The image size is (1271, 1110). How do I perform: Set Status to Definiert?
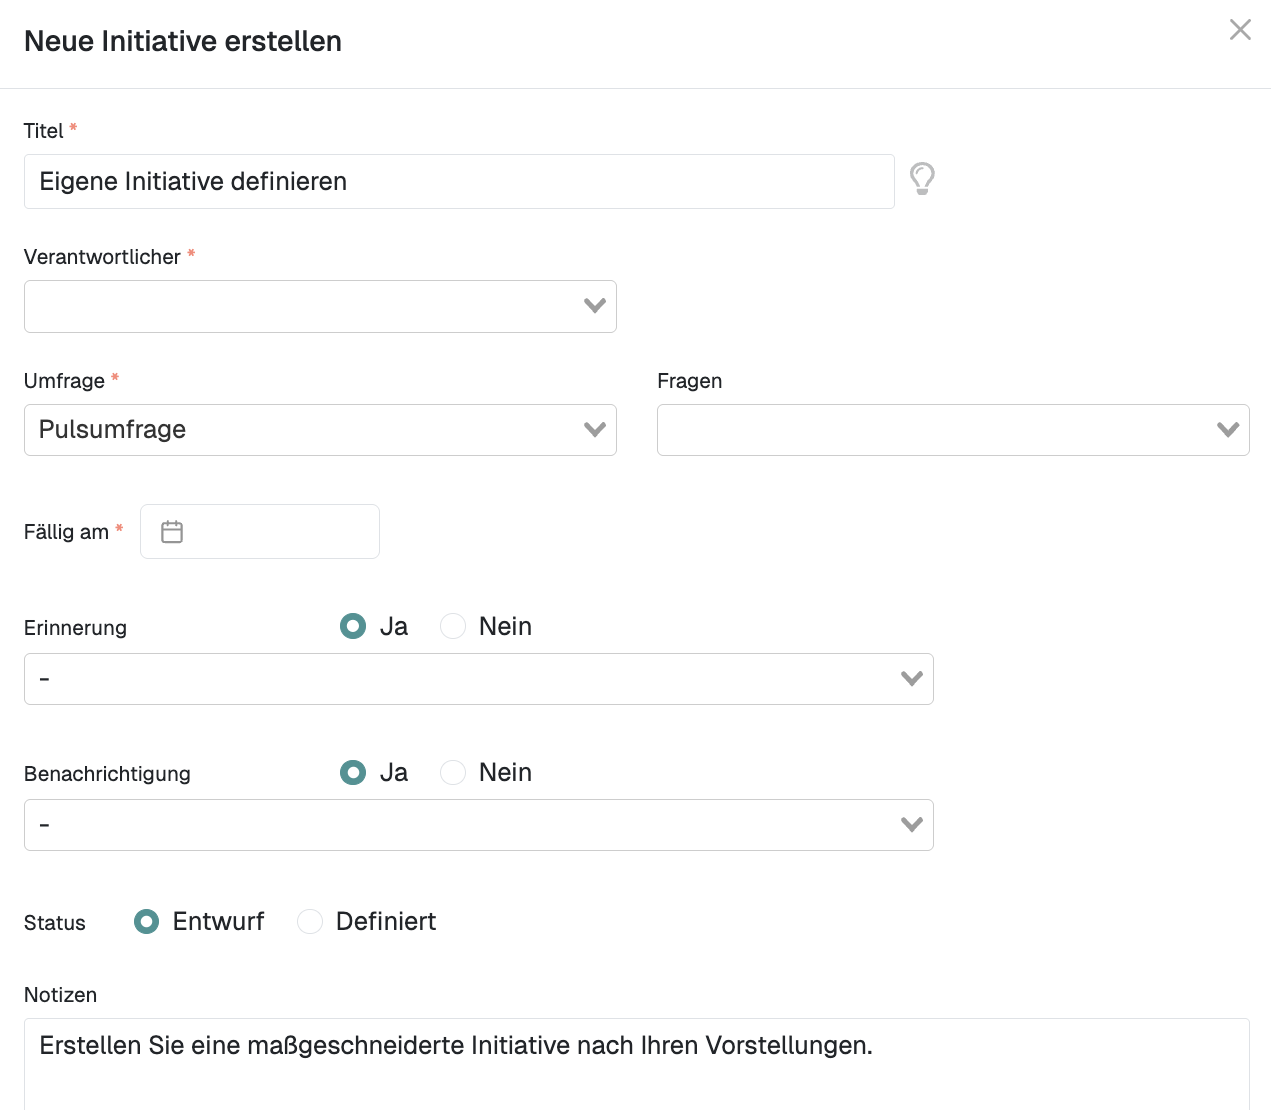point(310,921)
